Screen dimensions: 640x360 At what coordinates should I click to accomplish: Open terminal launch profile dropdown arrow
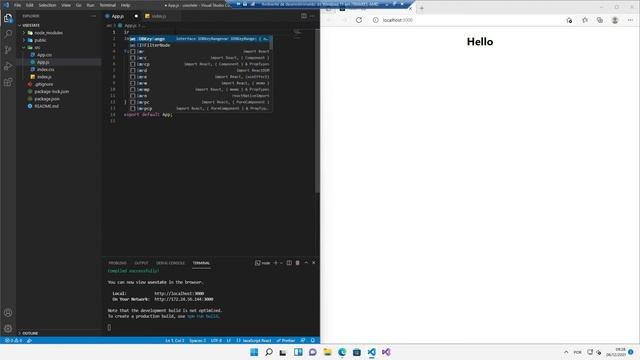pyautogui.click(x=281, y=263)
